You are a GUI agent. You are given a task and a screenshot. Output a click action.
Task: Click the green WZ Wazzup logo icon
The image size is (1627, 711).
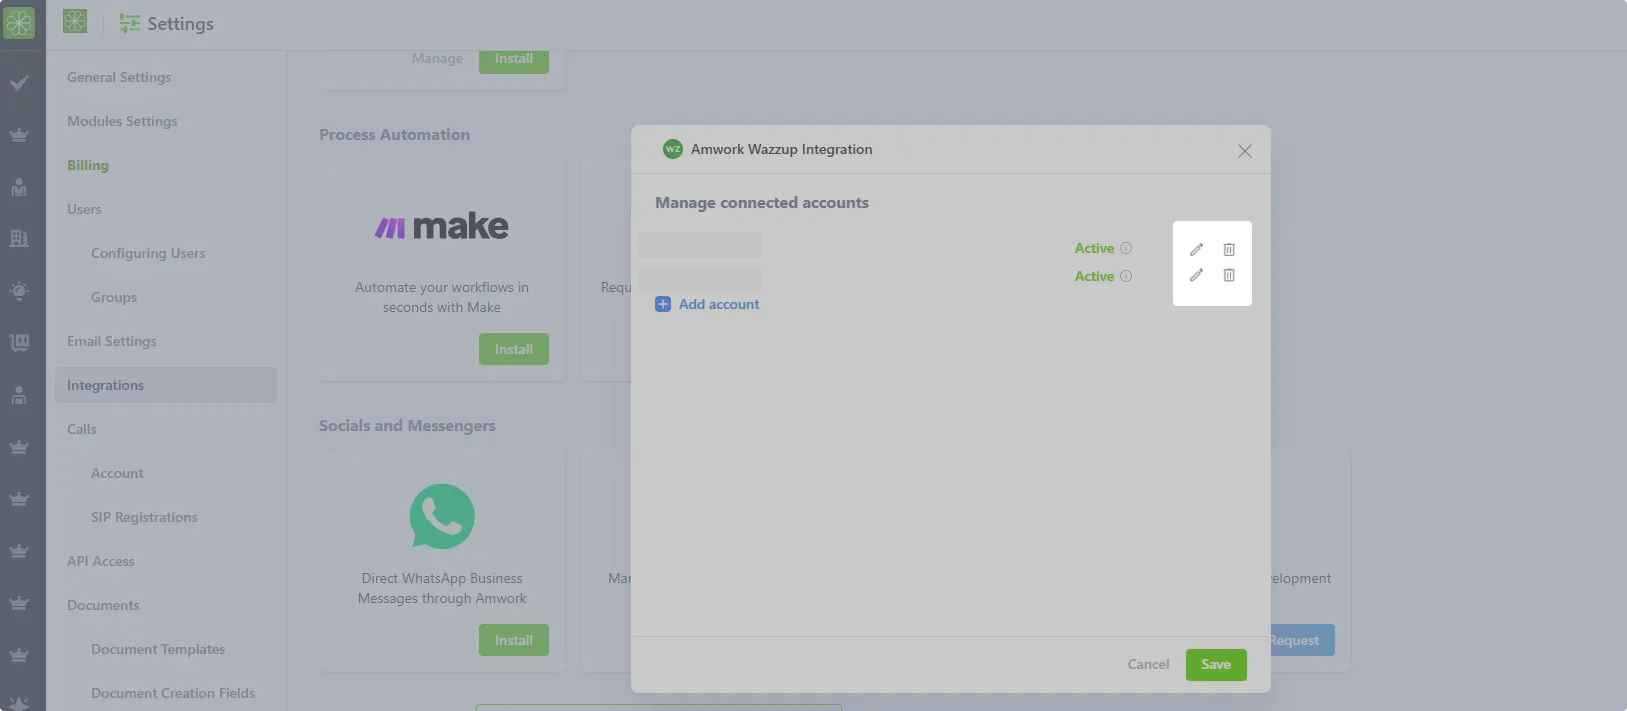point(673,149)
